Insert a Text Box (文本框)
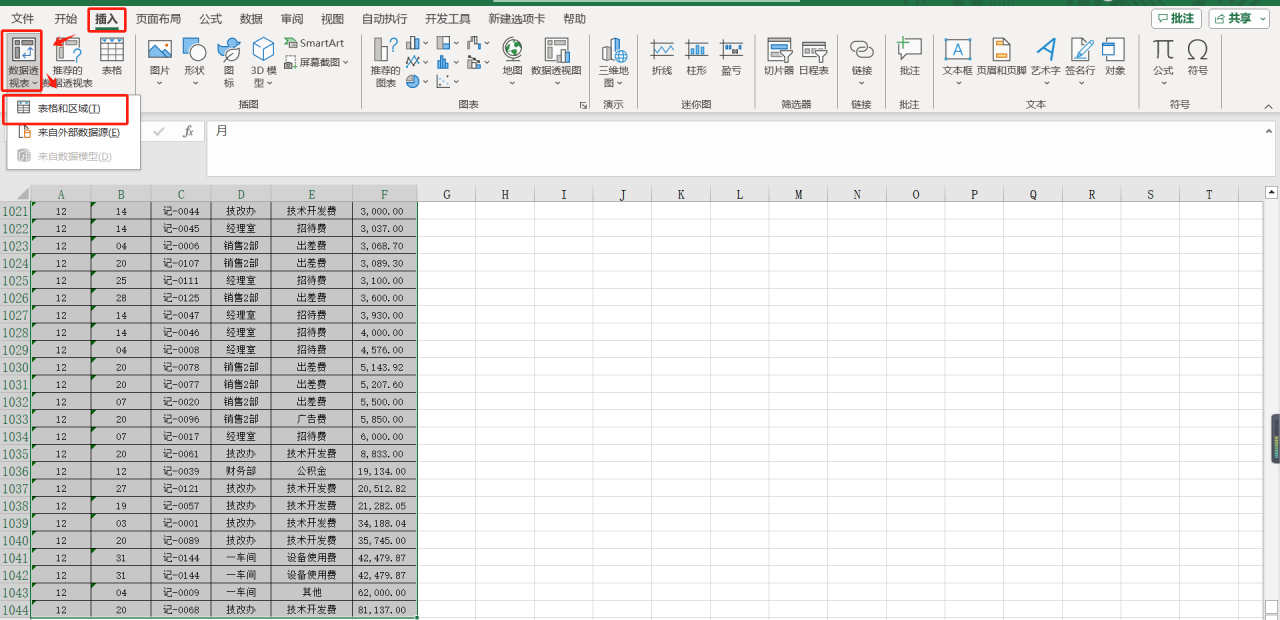Image resolution: width=1280 pixels, height=620 pixels. [x=957, y=63]
